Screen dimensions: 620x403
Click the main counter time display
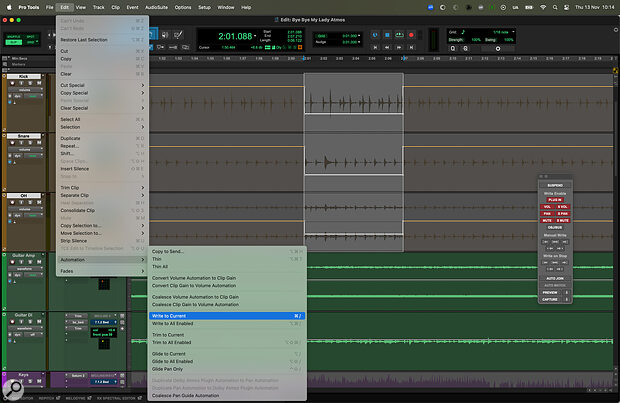pos(235,36)
